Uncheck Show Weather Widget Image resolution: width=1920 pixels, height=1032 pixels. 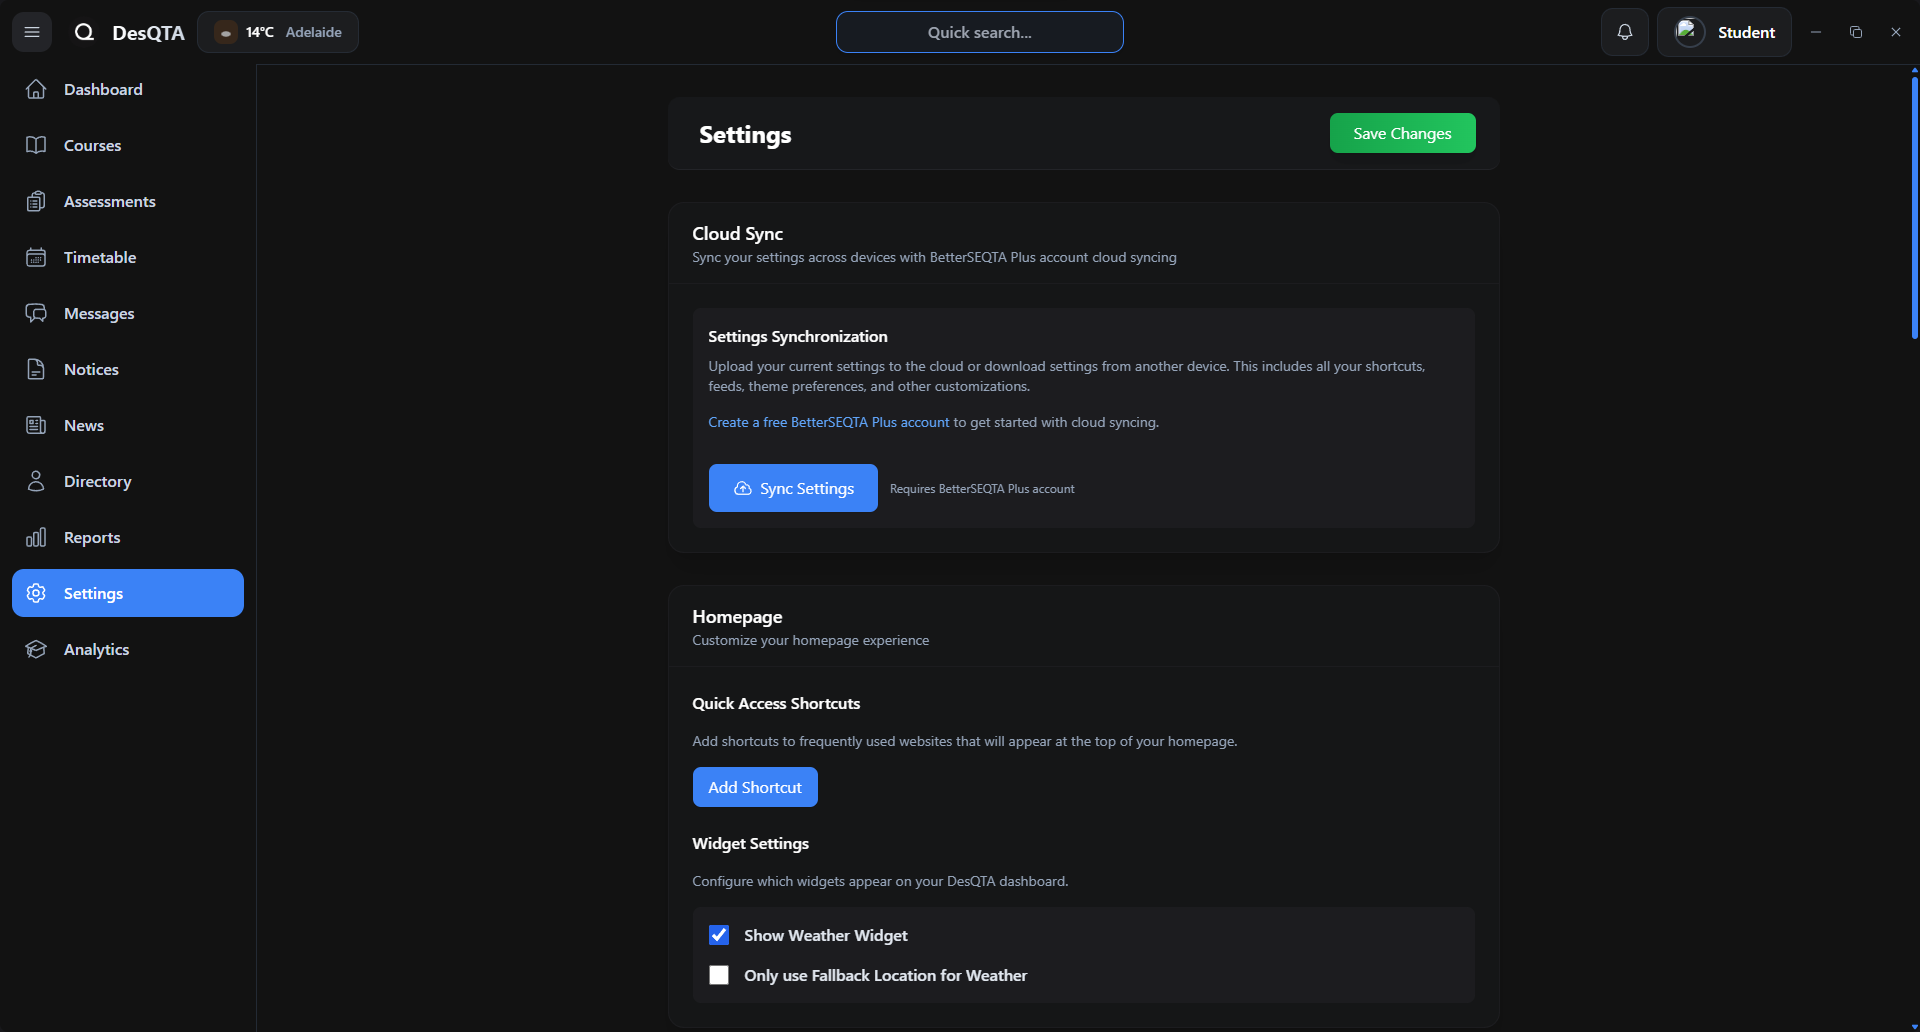[x=719, y=935]
